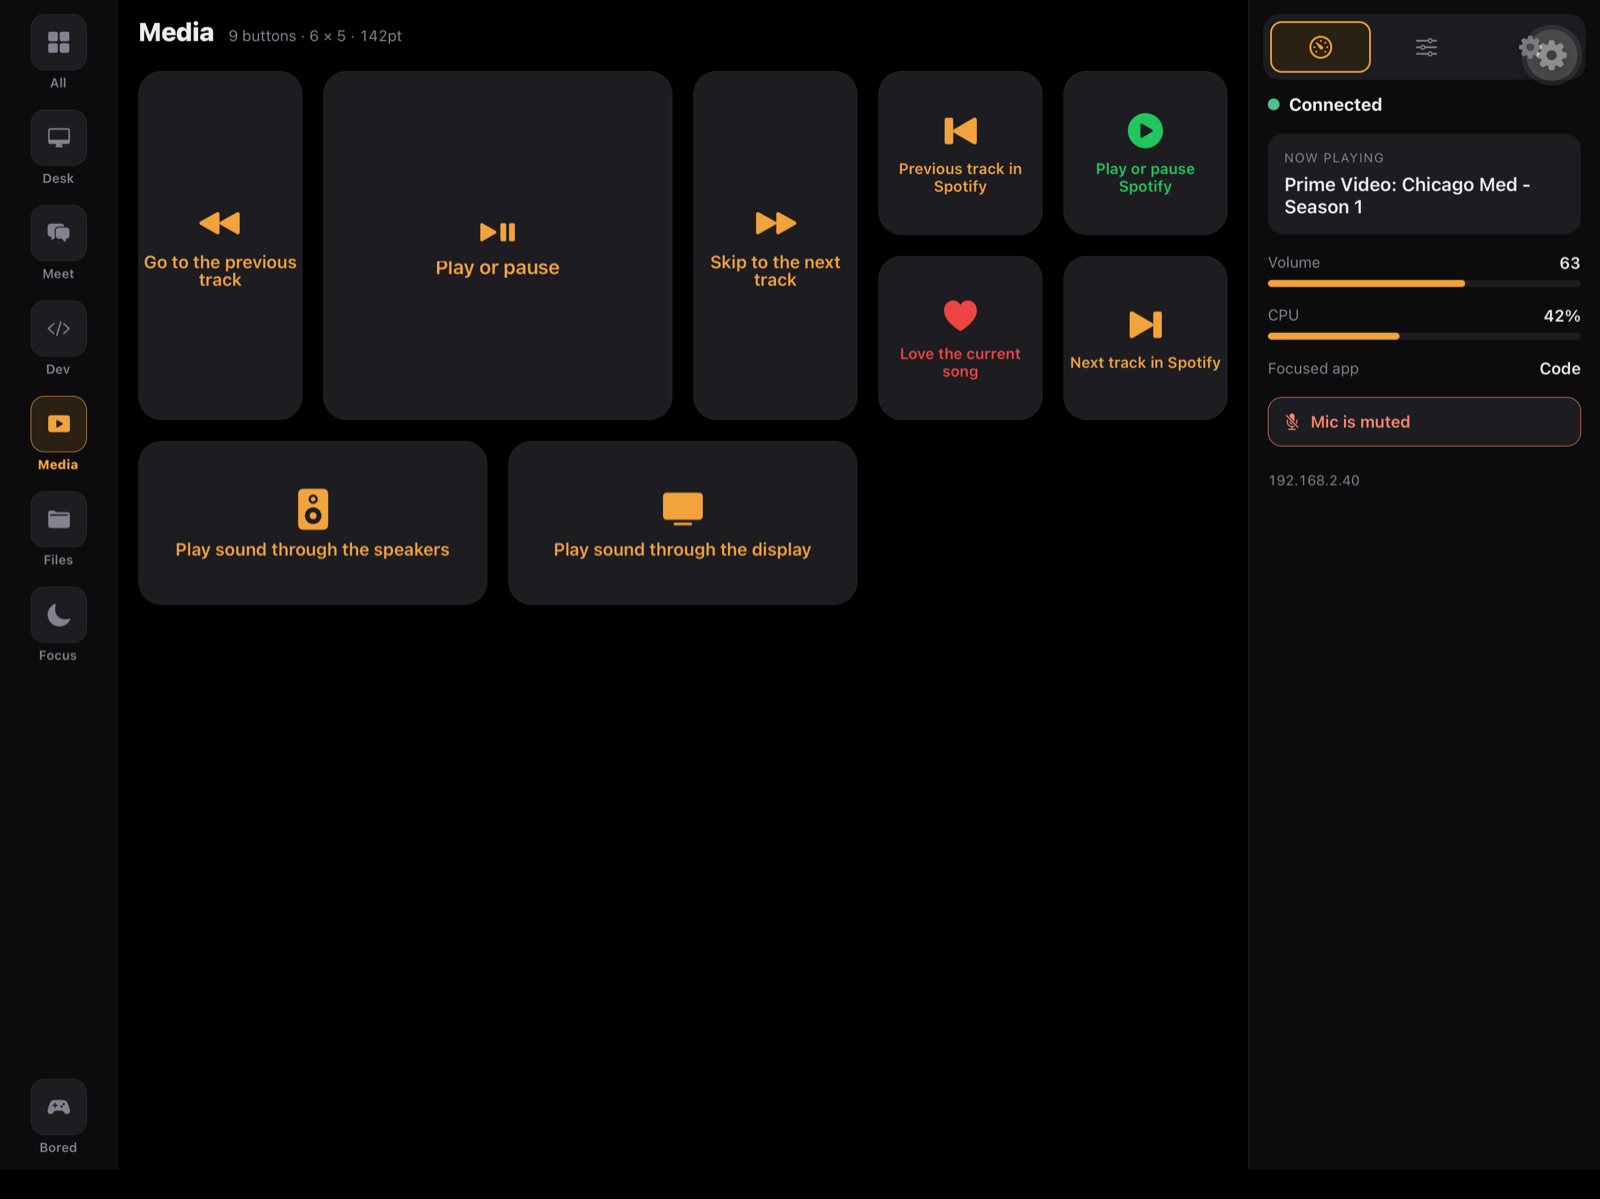Click the 192.168.2.40 IP address

1314,481
